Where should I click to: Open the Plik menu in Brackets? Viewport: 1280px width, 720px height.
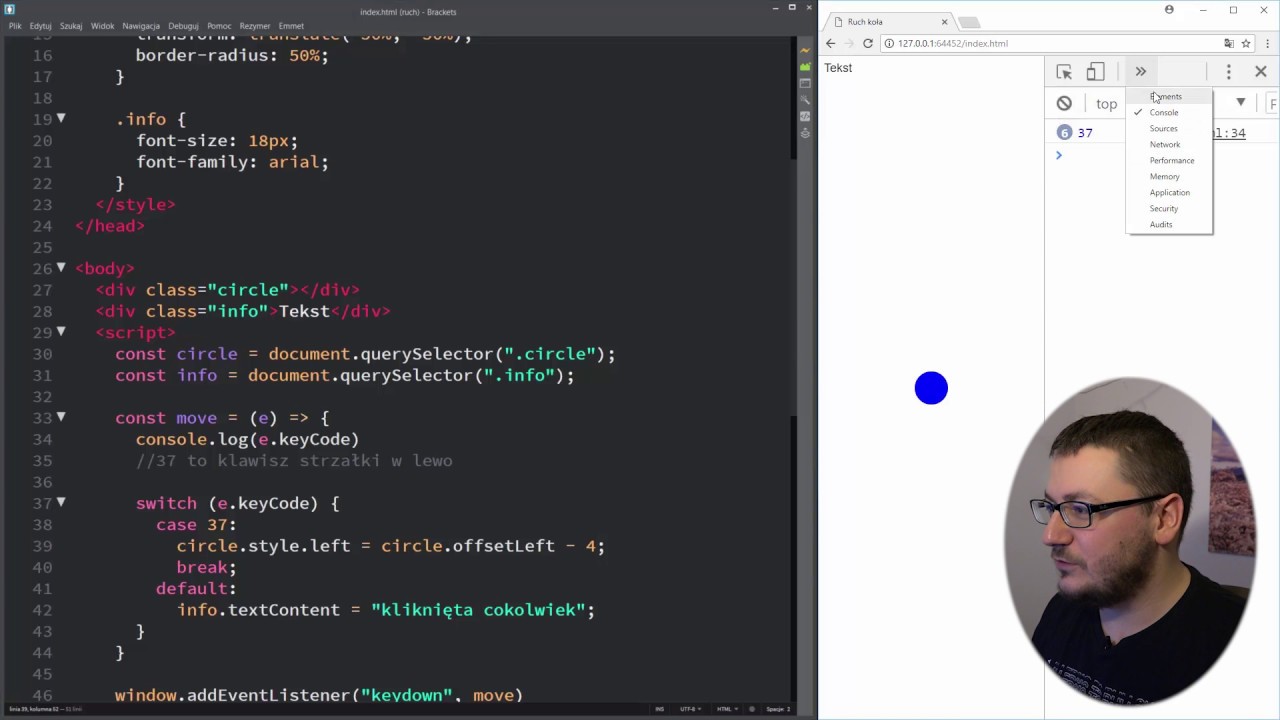[x=15, y=26]
